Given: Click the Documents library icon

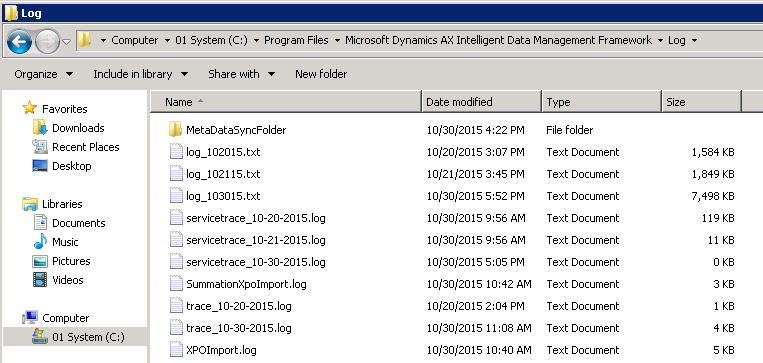Looking at the screenshot, I should pyautogui.click(x=40, y=222).
